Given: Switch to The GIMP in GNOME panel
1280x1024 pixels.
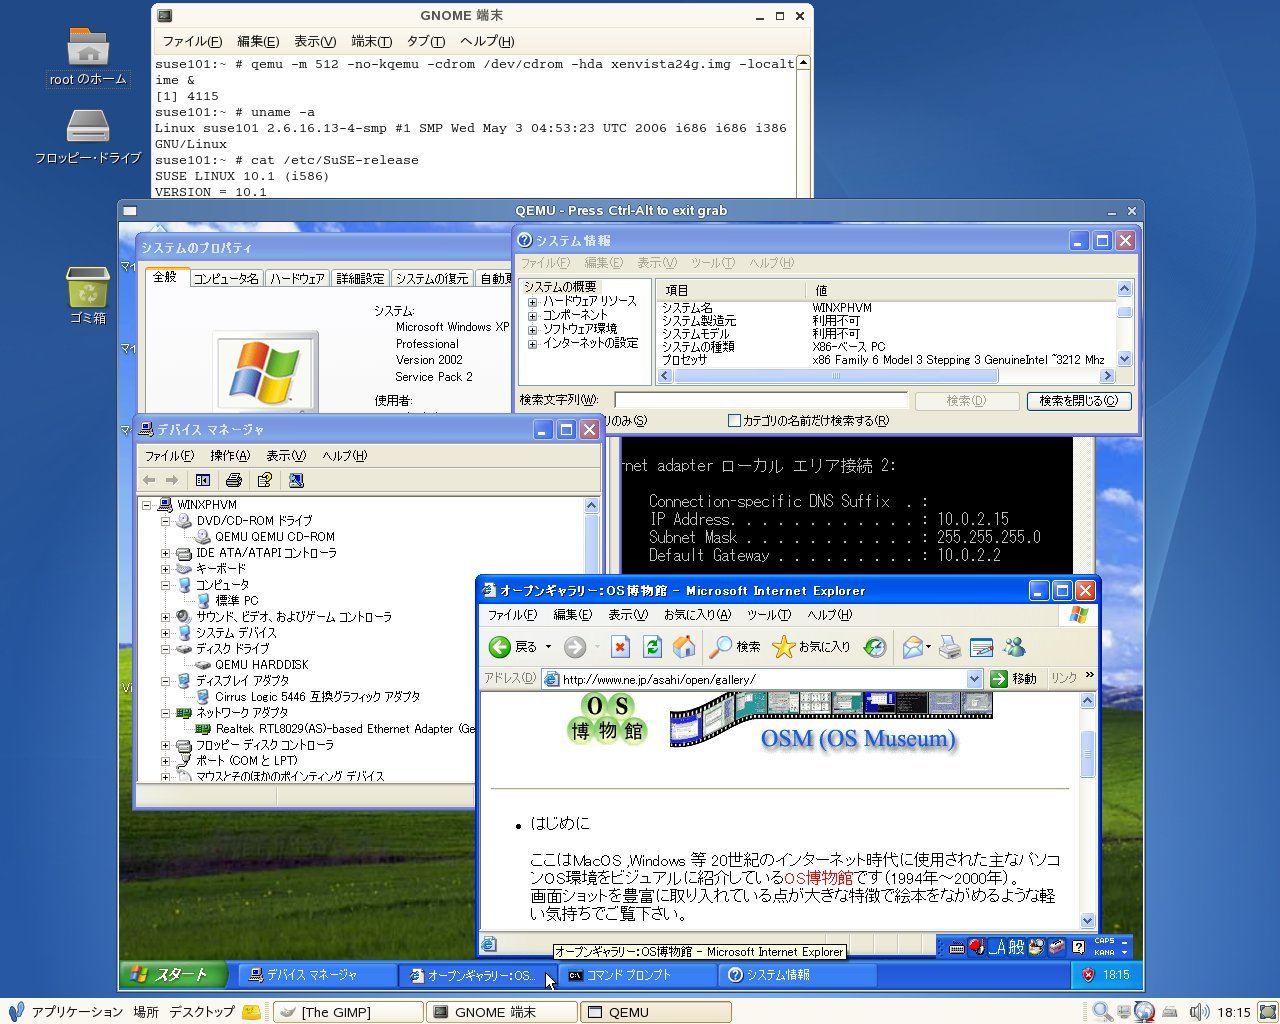Looking at the screenshot, I should [348, 1012].
